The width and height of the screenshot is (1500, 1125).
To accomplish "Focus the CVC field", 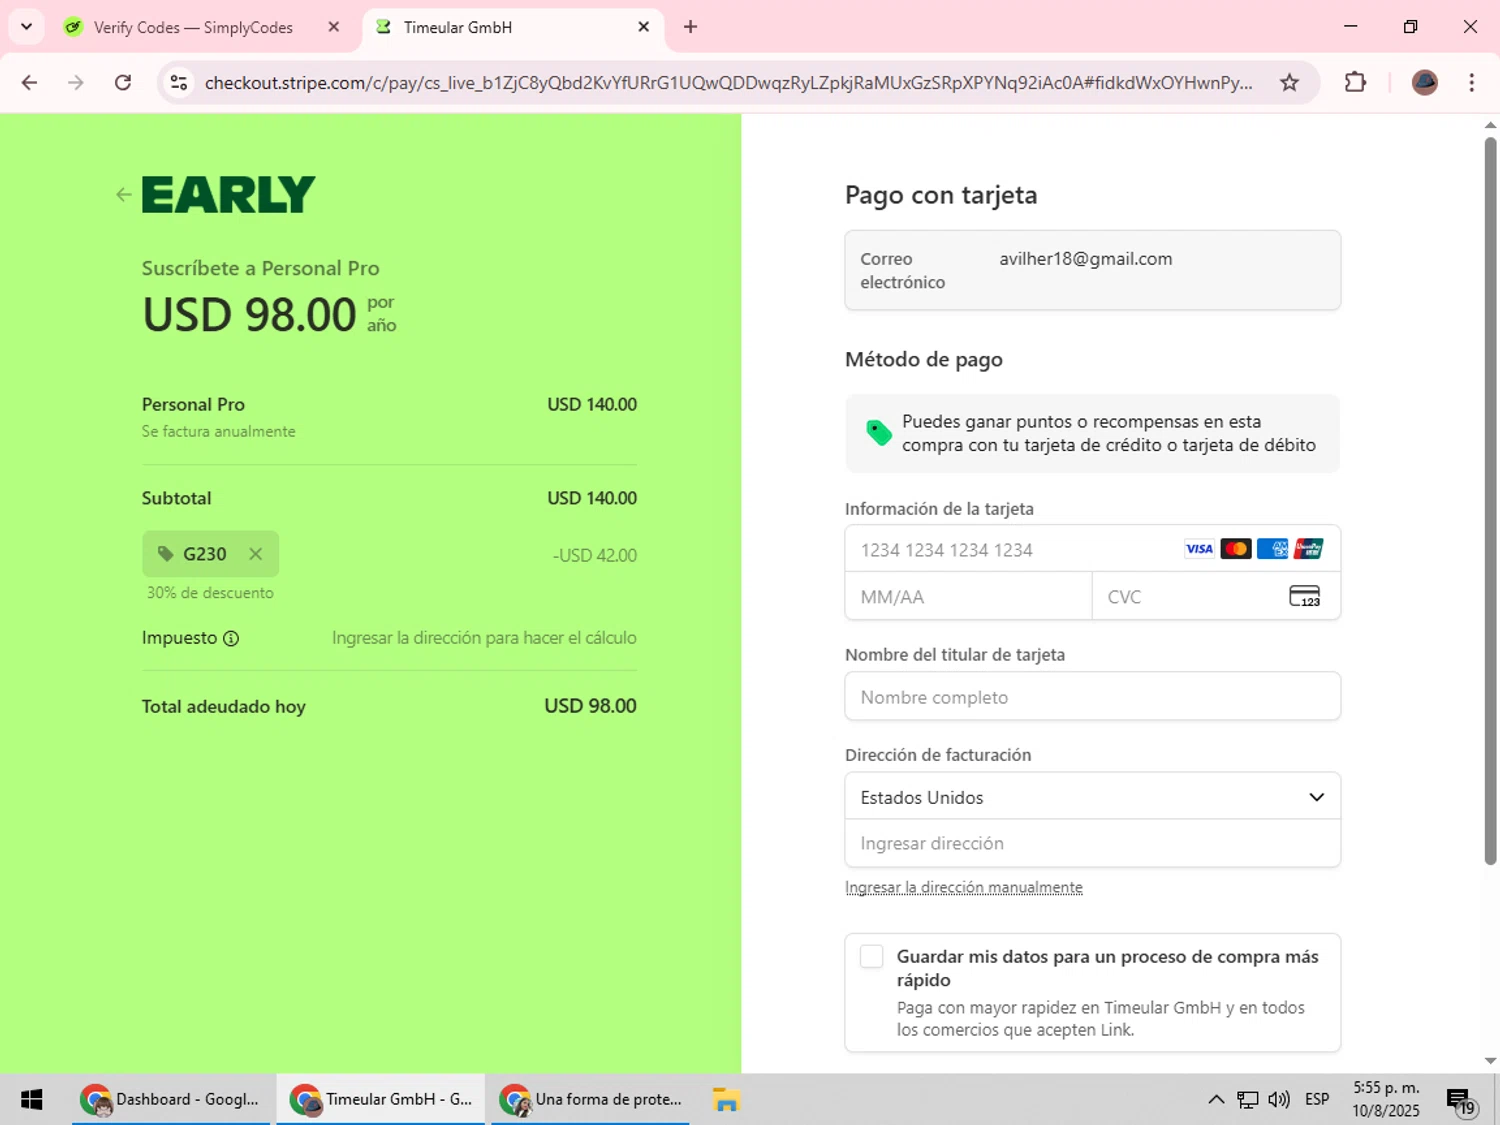I will click(x=1216, y=597).
